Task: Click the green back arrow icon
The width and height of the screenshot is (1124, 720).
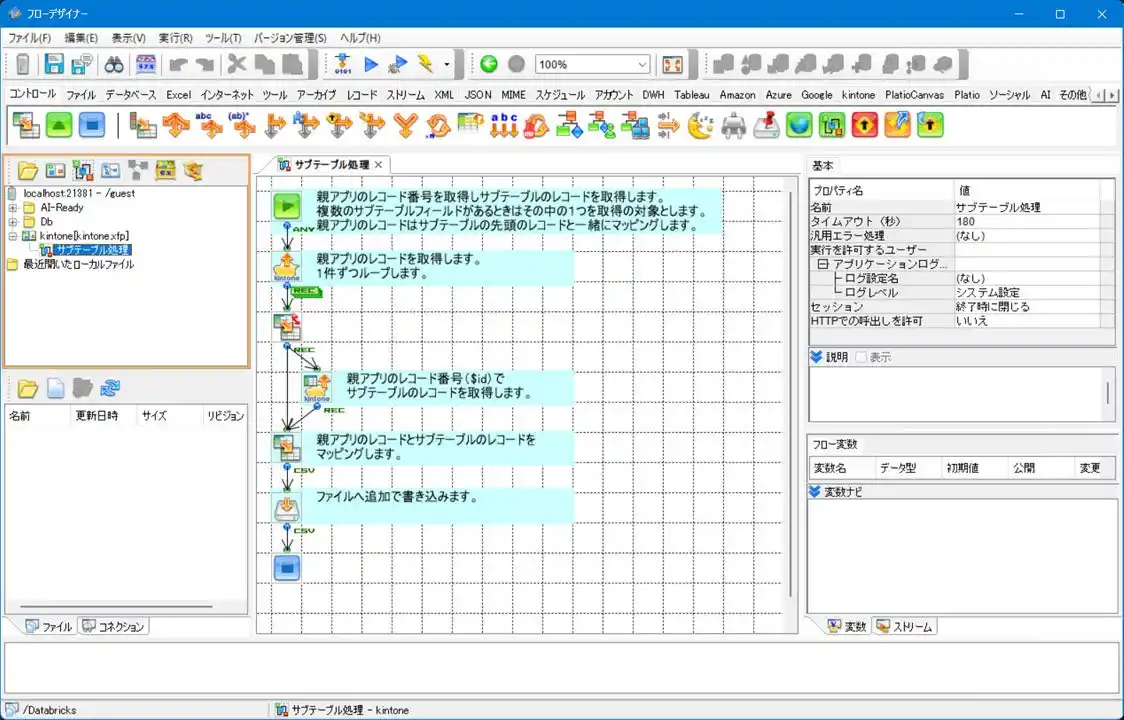Action: click(489, 65)
